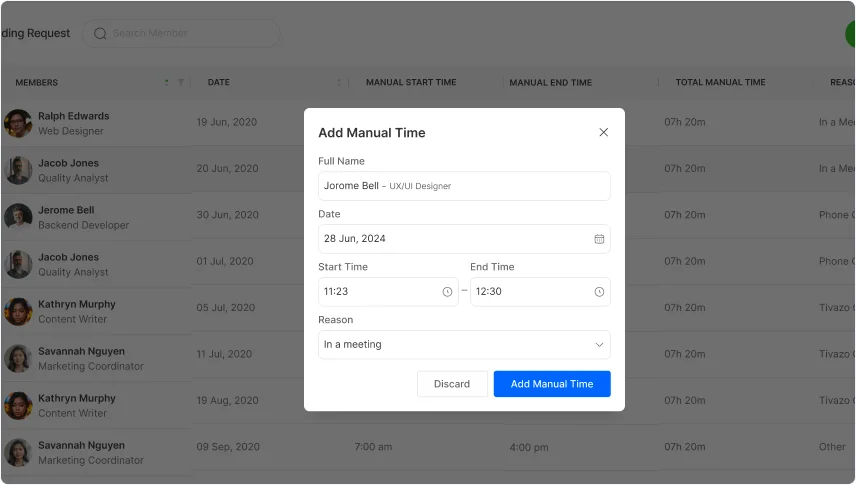Open the calendar icon in Date field
The width and height of the screenshot is (856, 485).
point(599,239)
